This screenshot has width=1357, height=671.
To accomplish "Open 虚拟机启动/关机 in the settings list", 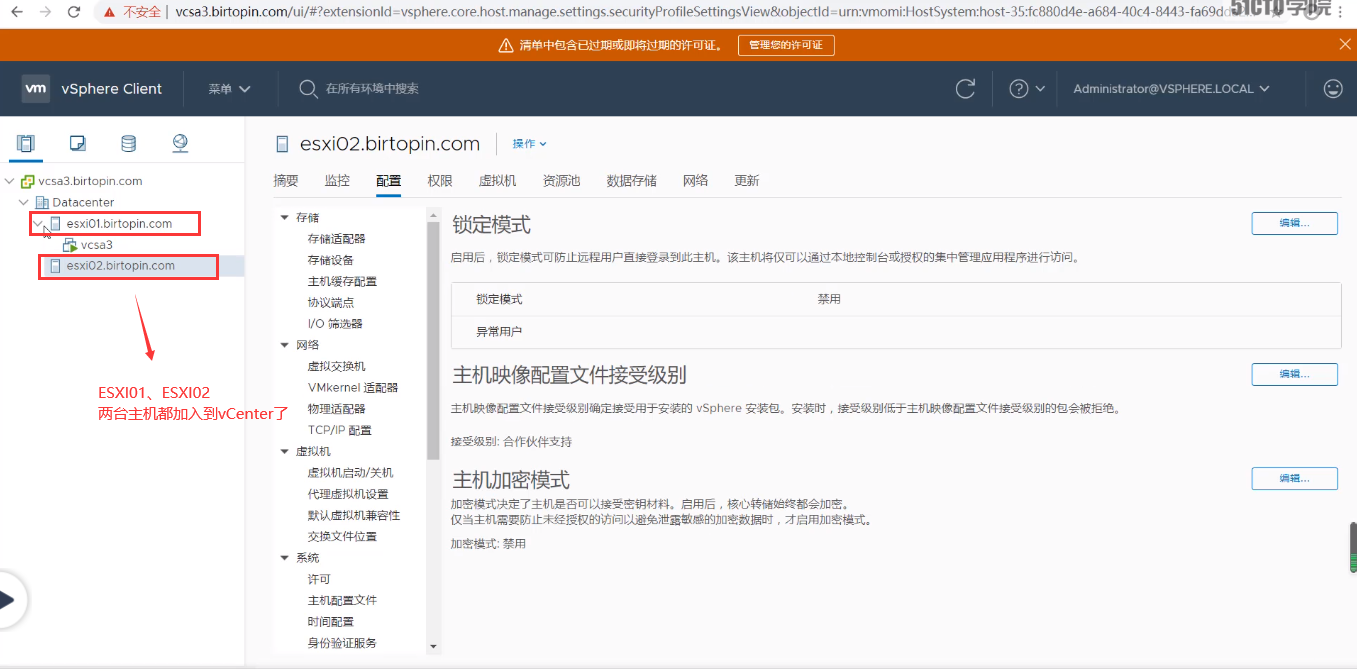I will tap(350, 472).
